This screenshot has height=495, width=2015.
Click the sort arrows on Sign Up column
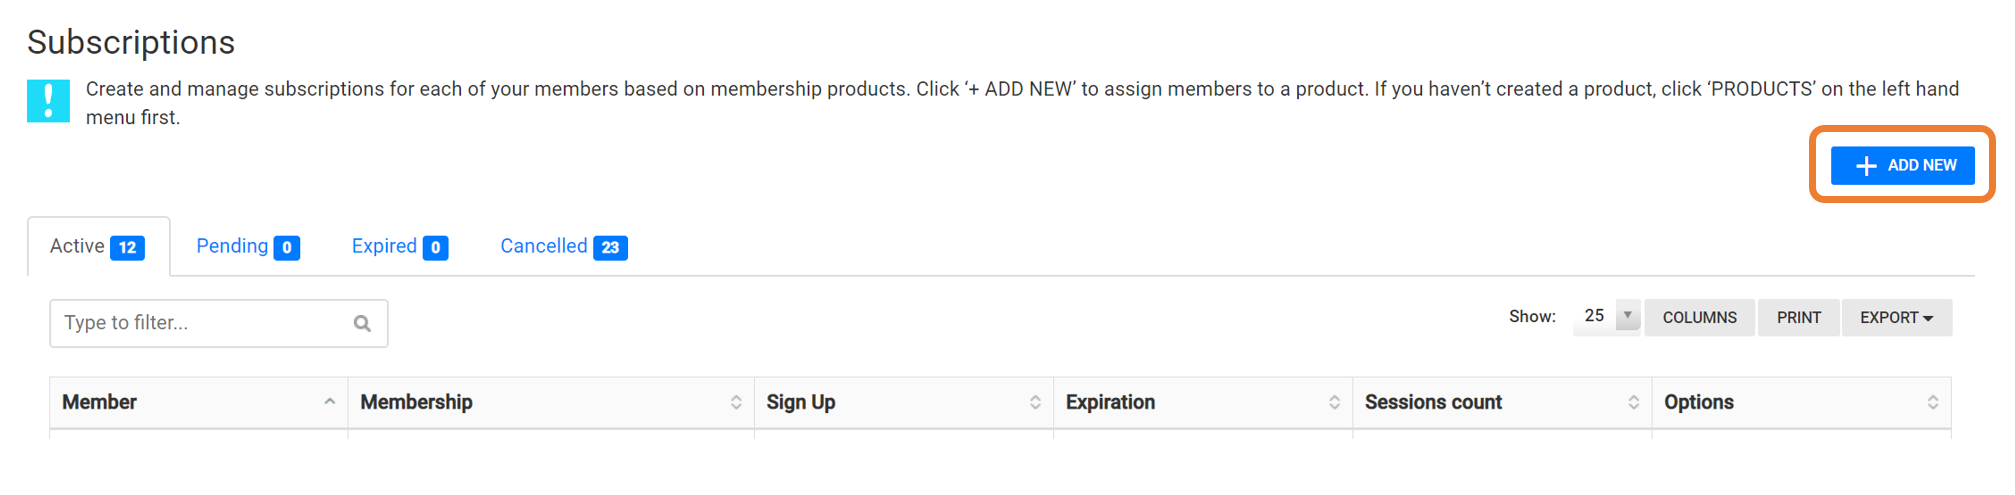[x=1035, y=402]
